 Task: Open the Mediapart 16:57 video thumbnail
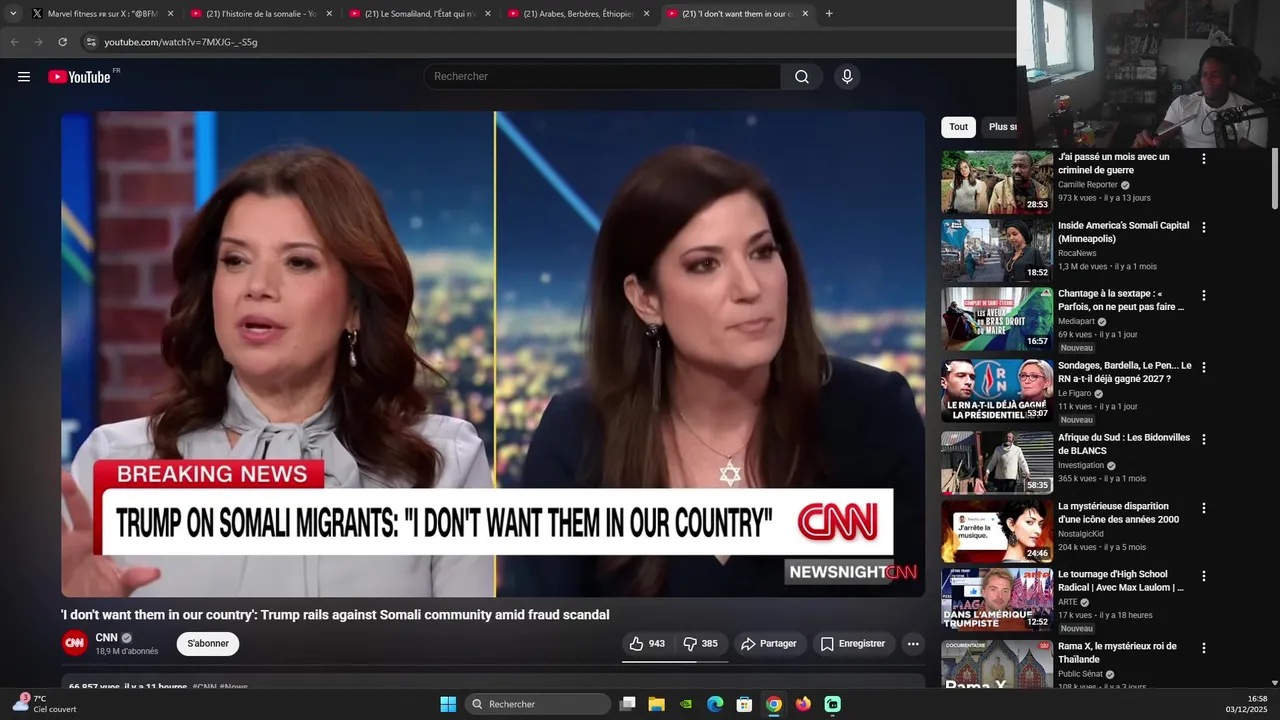(997, 319)
